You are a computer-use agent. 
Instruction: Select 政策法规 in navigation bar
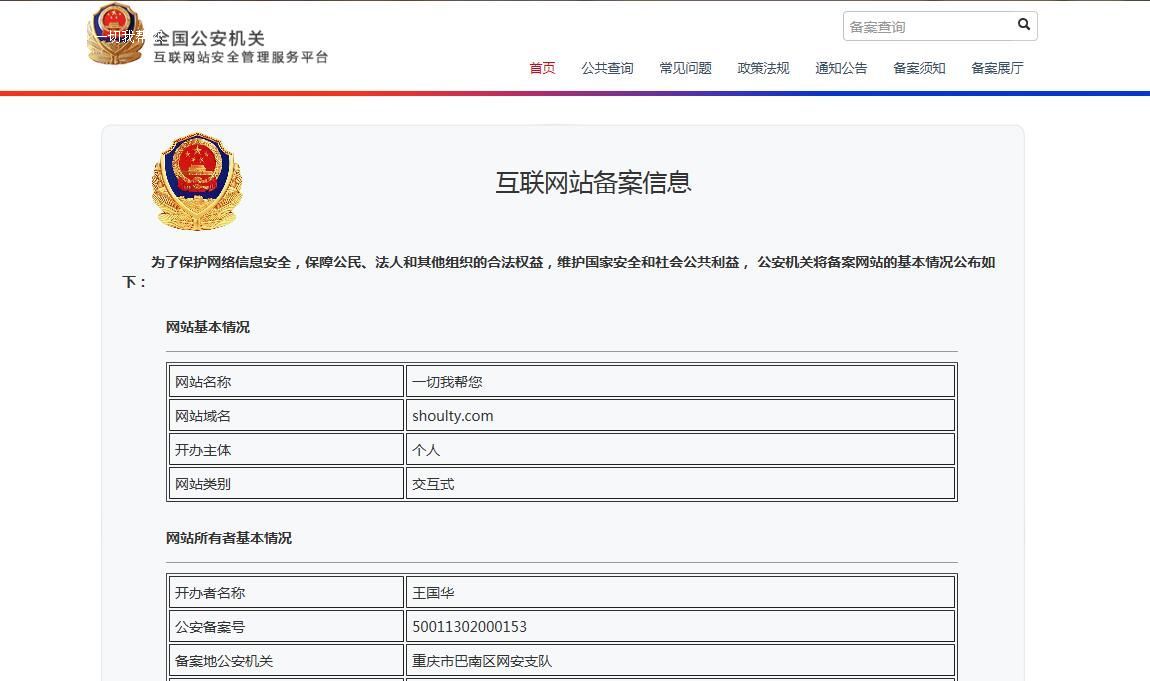pyautogui.click(x=763, y=68)
